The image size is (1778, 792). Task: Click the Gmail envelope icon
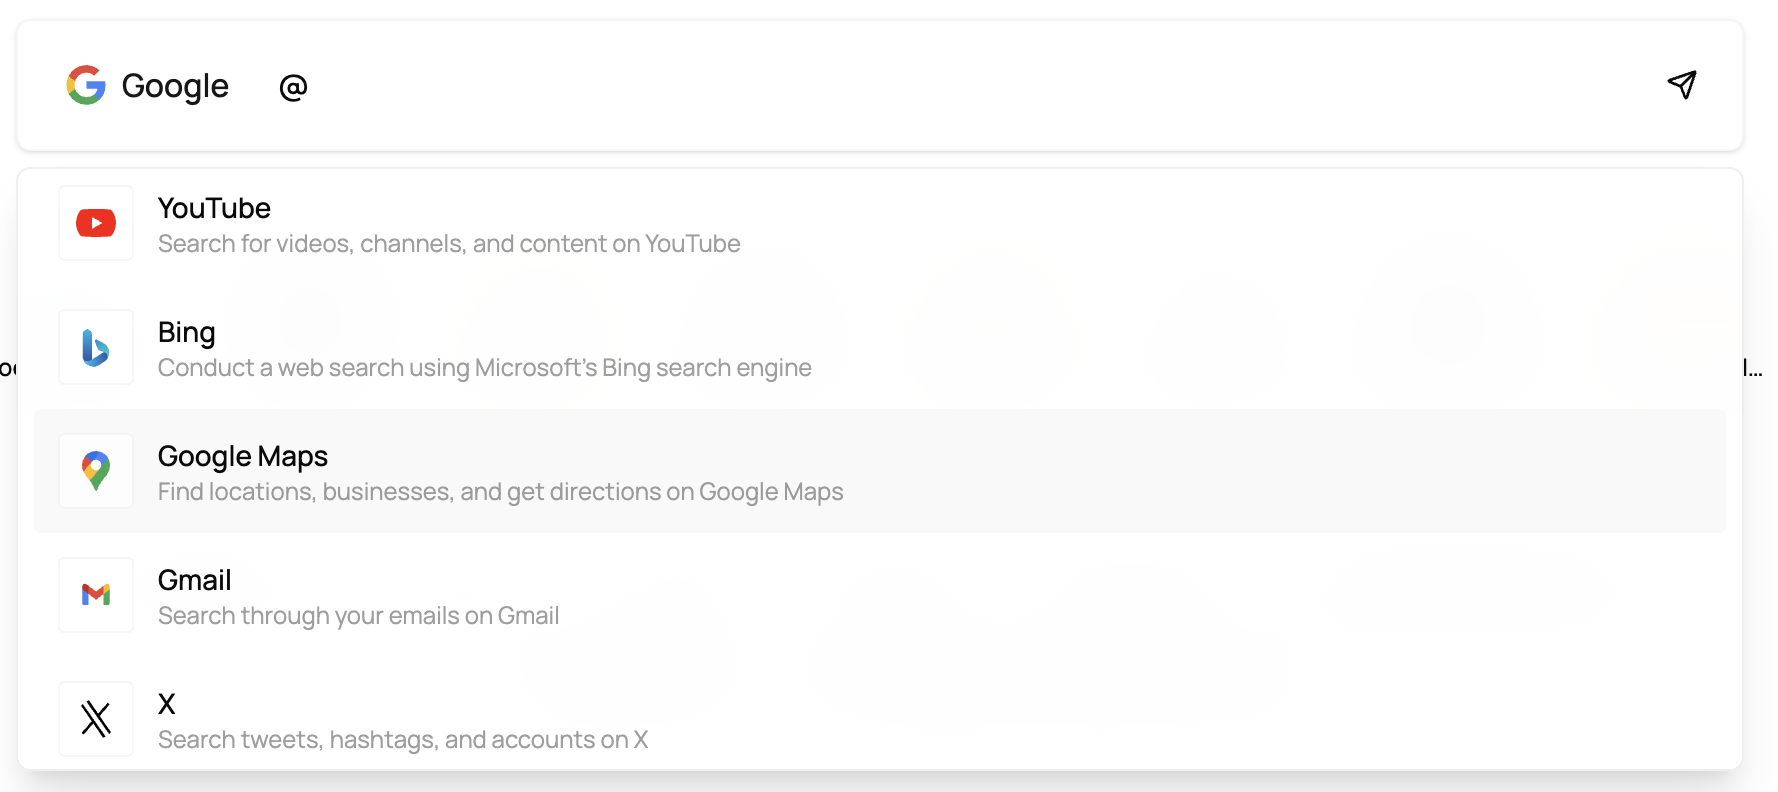tap(96, 595)
